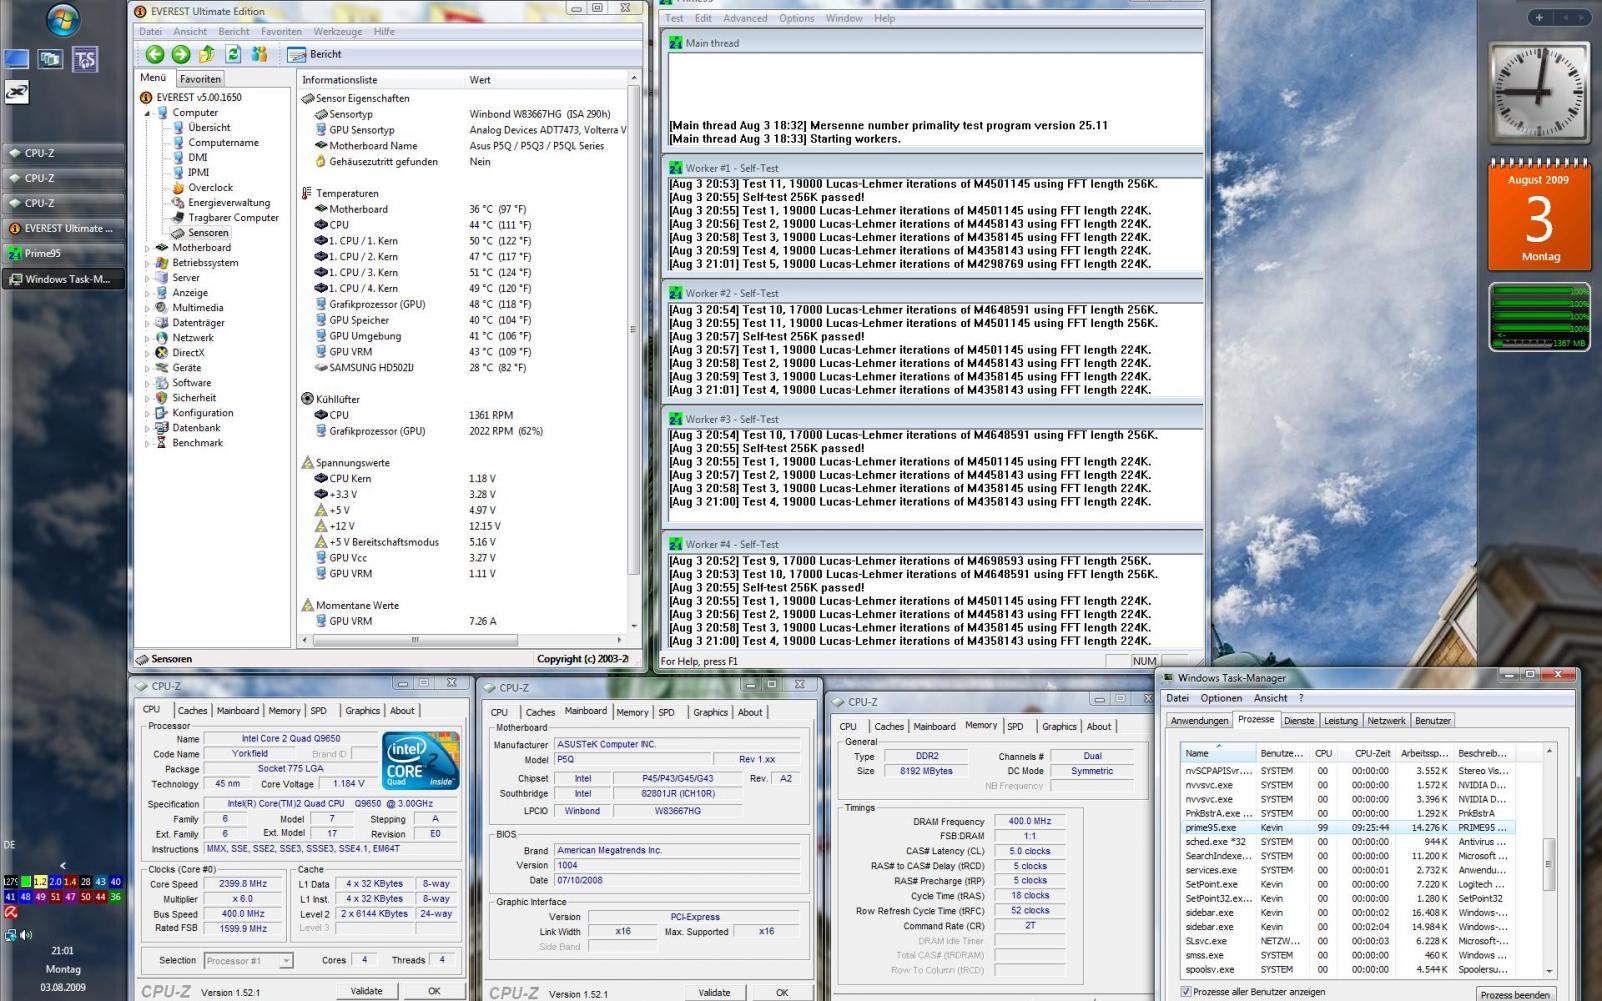Image resolution: width=1602 pixels, height=1001 pixels.
Task: Switch to the Leistung tab in Task-Manager
Action: [1340, 721]
